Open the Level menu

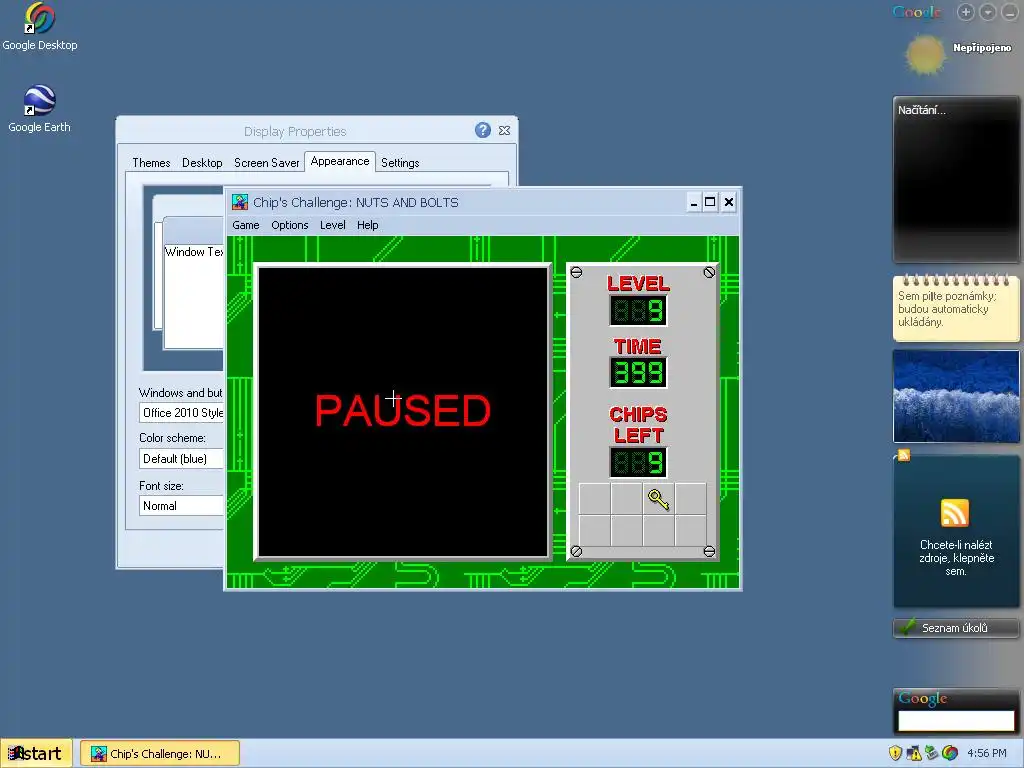(x=332, y=225)
